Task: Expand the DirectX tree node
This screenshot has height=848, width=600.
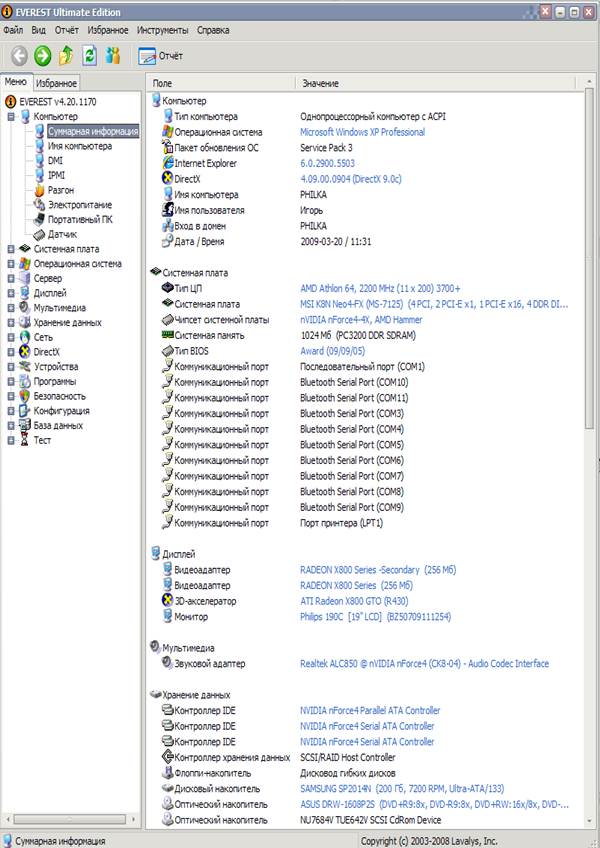Action: click(x=11, y=352)
